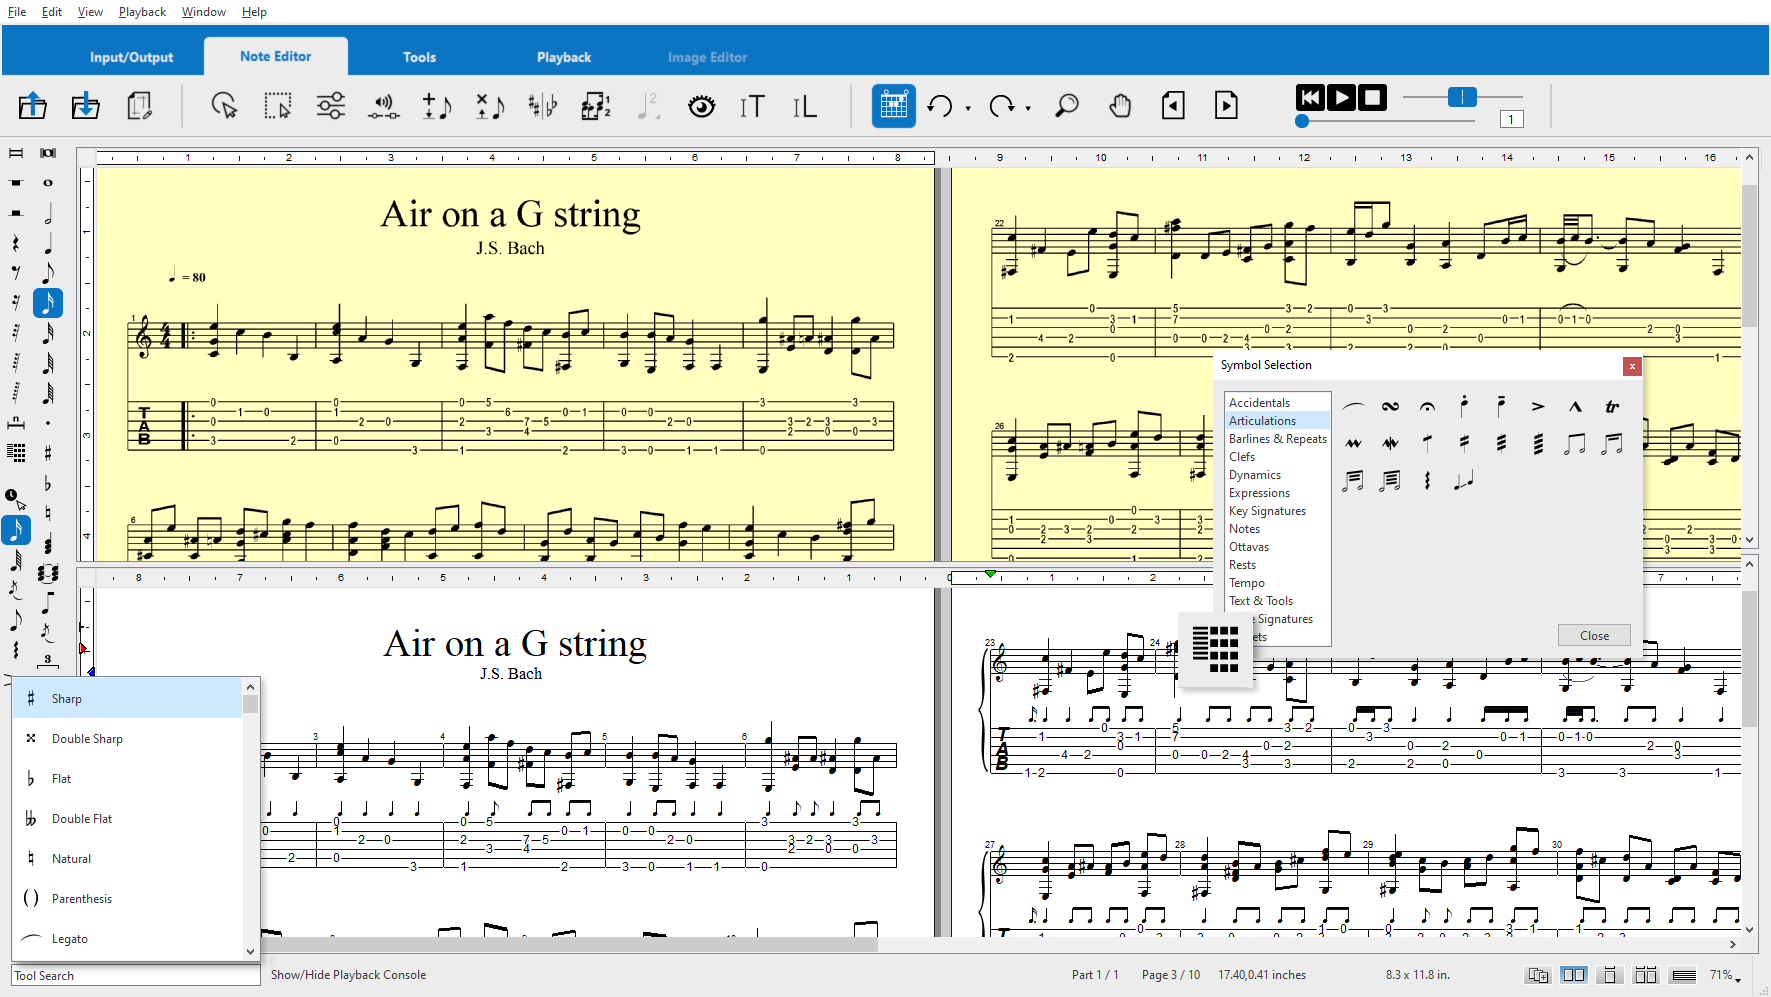Choose Double Sharp from the list
The width and height of the screenshot is (1771, 997).
coord(128,739)
